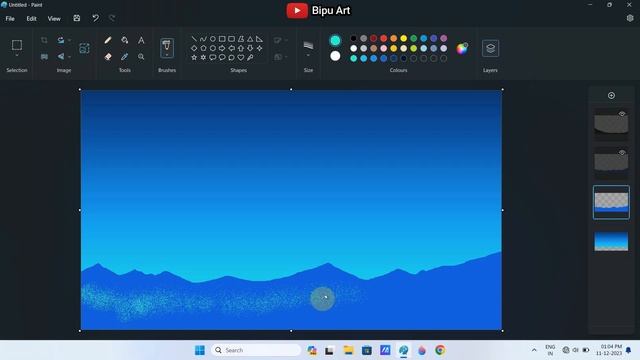The image size is (640, 360).
Task: Open the Edit colours wheel
Action: (x=462, y=48)
